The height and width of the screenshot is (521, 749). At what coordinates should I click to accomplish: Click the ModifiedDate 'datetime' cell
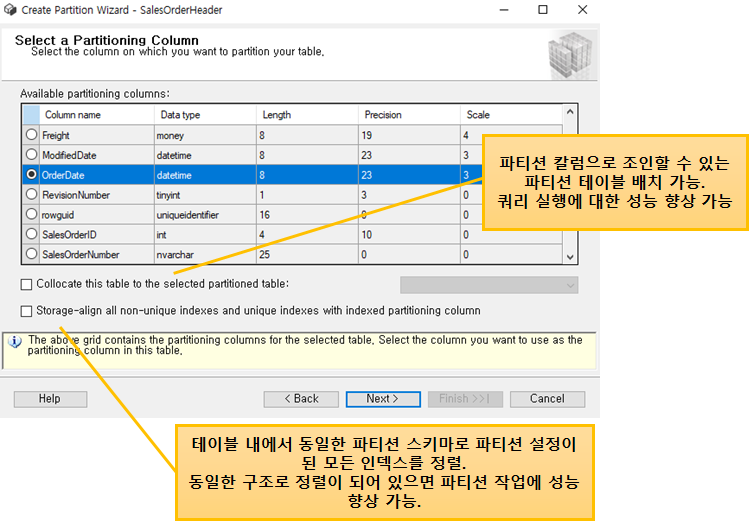coord(205,155)
